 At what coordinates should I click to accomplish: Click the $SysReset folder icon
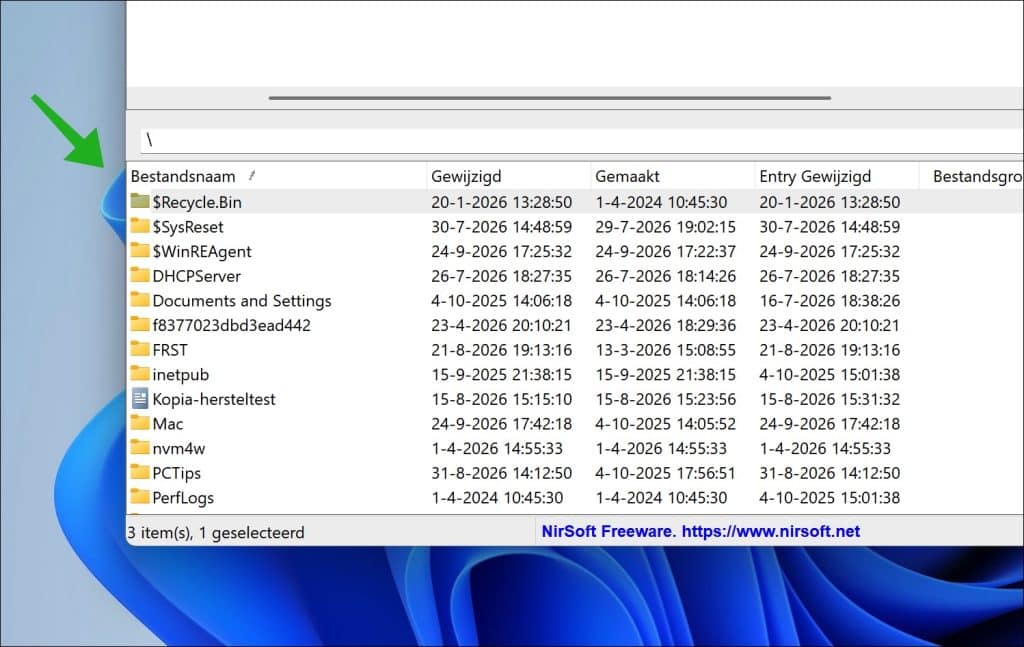(x=140, y=226)
